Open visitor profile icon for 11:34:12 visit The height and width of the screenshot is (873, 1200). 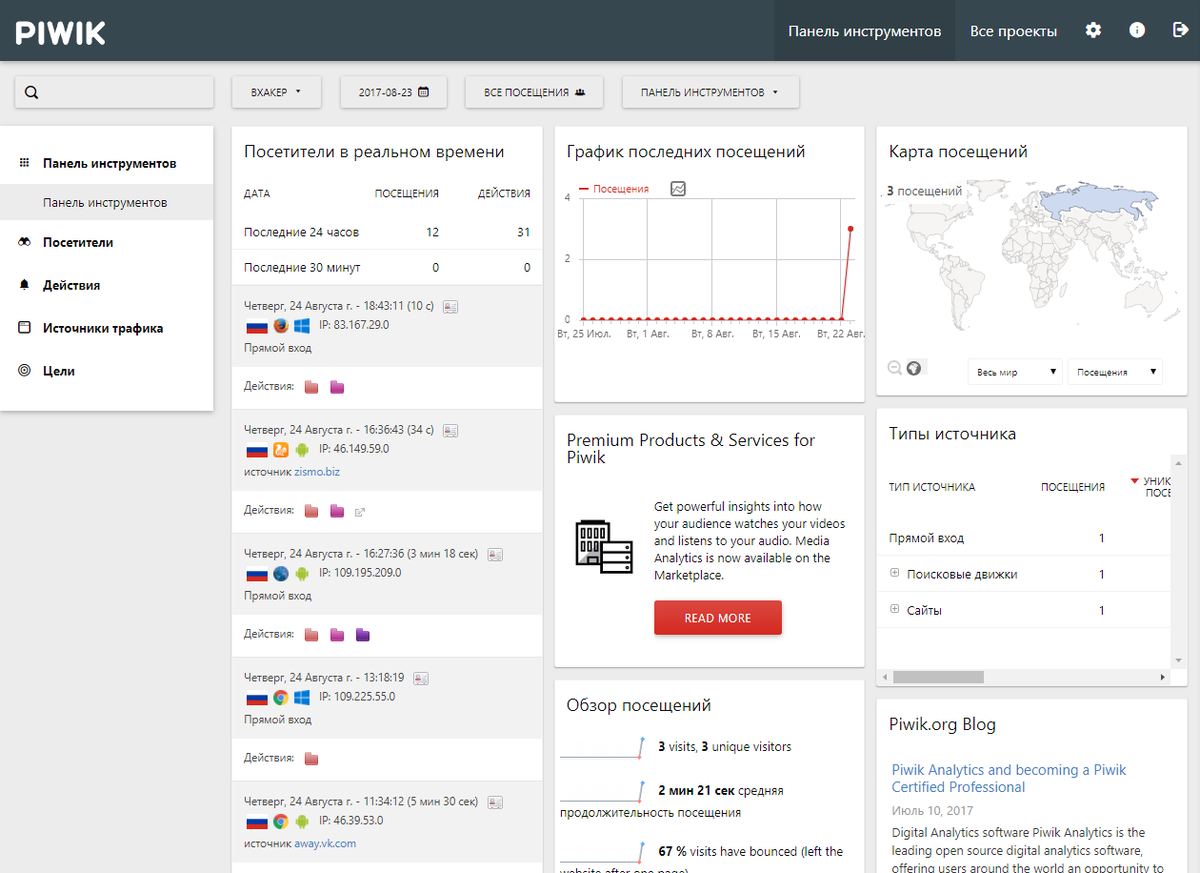(x=495, y=802)
